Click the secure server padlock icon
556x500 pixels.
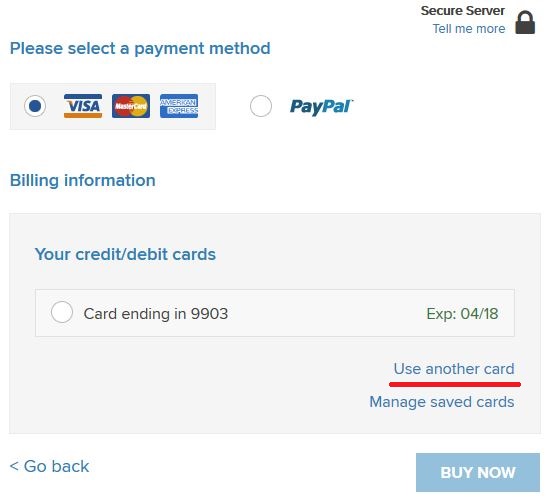click(x=525, y=22)
